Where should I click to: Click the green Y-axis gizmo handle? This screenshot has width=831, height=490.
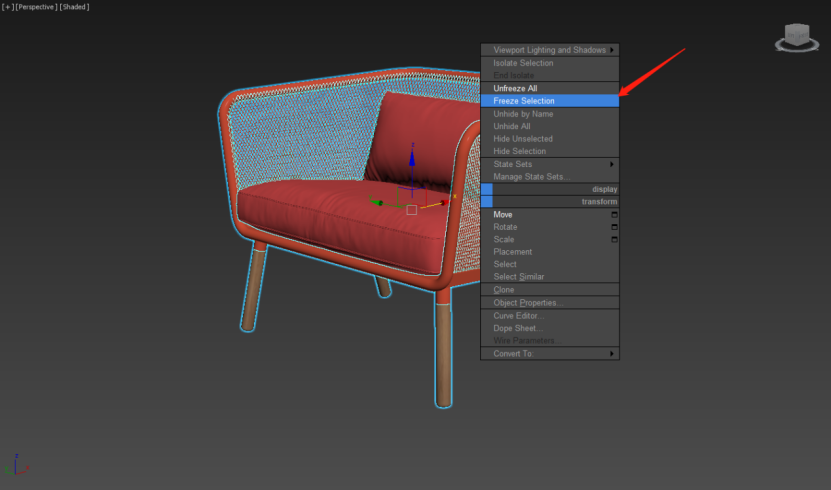[380, 203]
